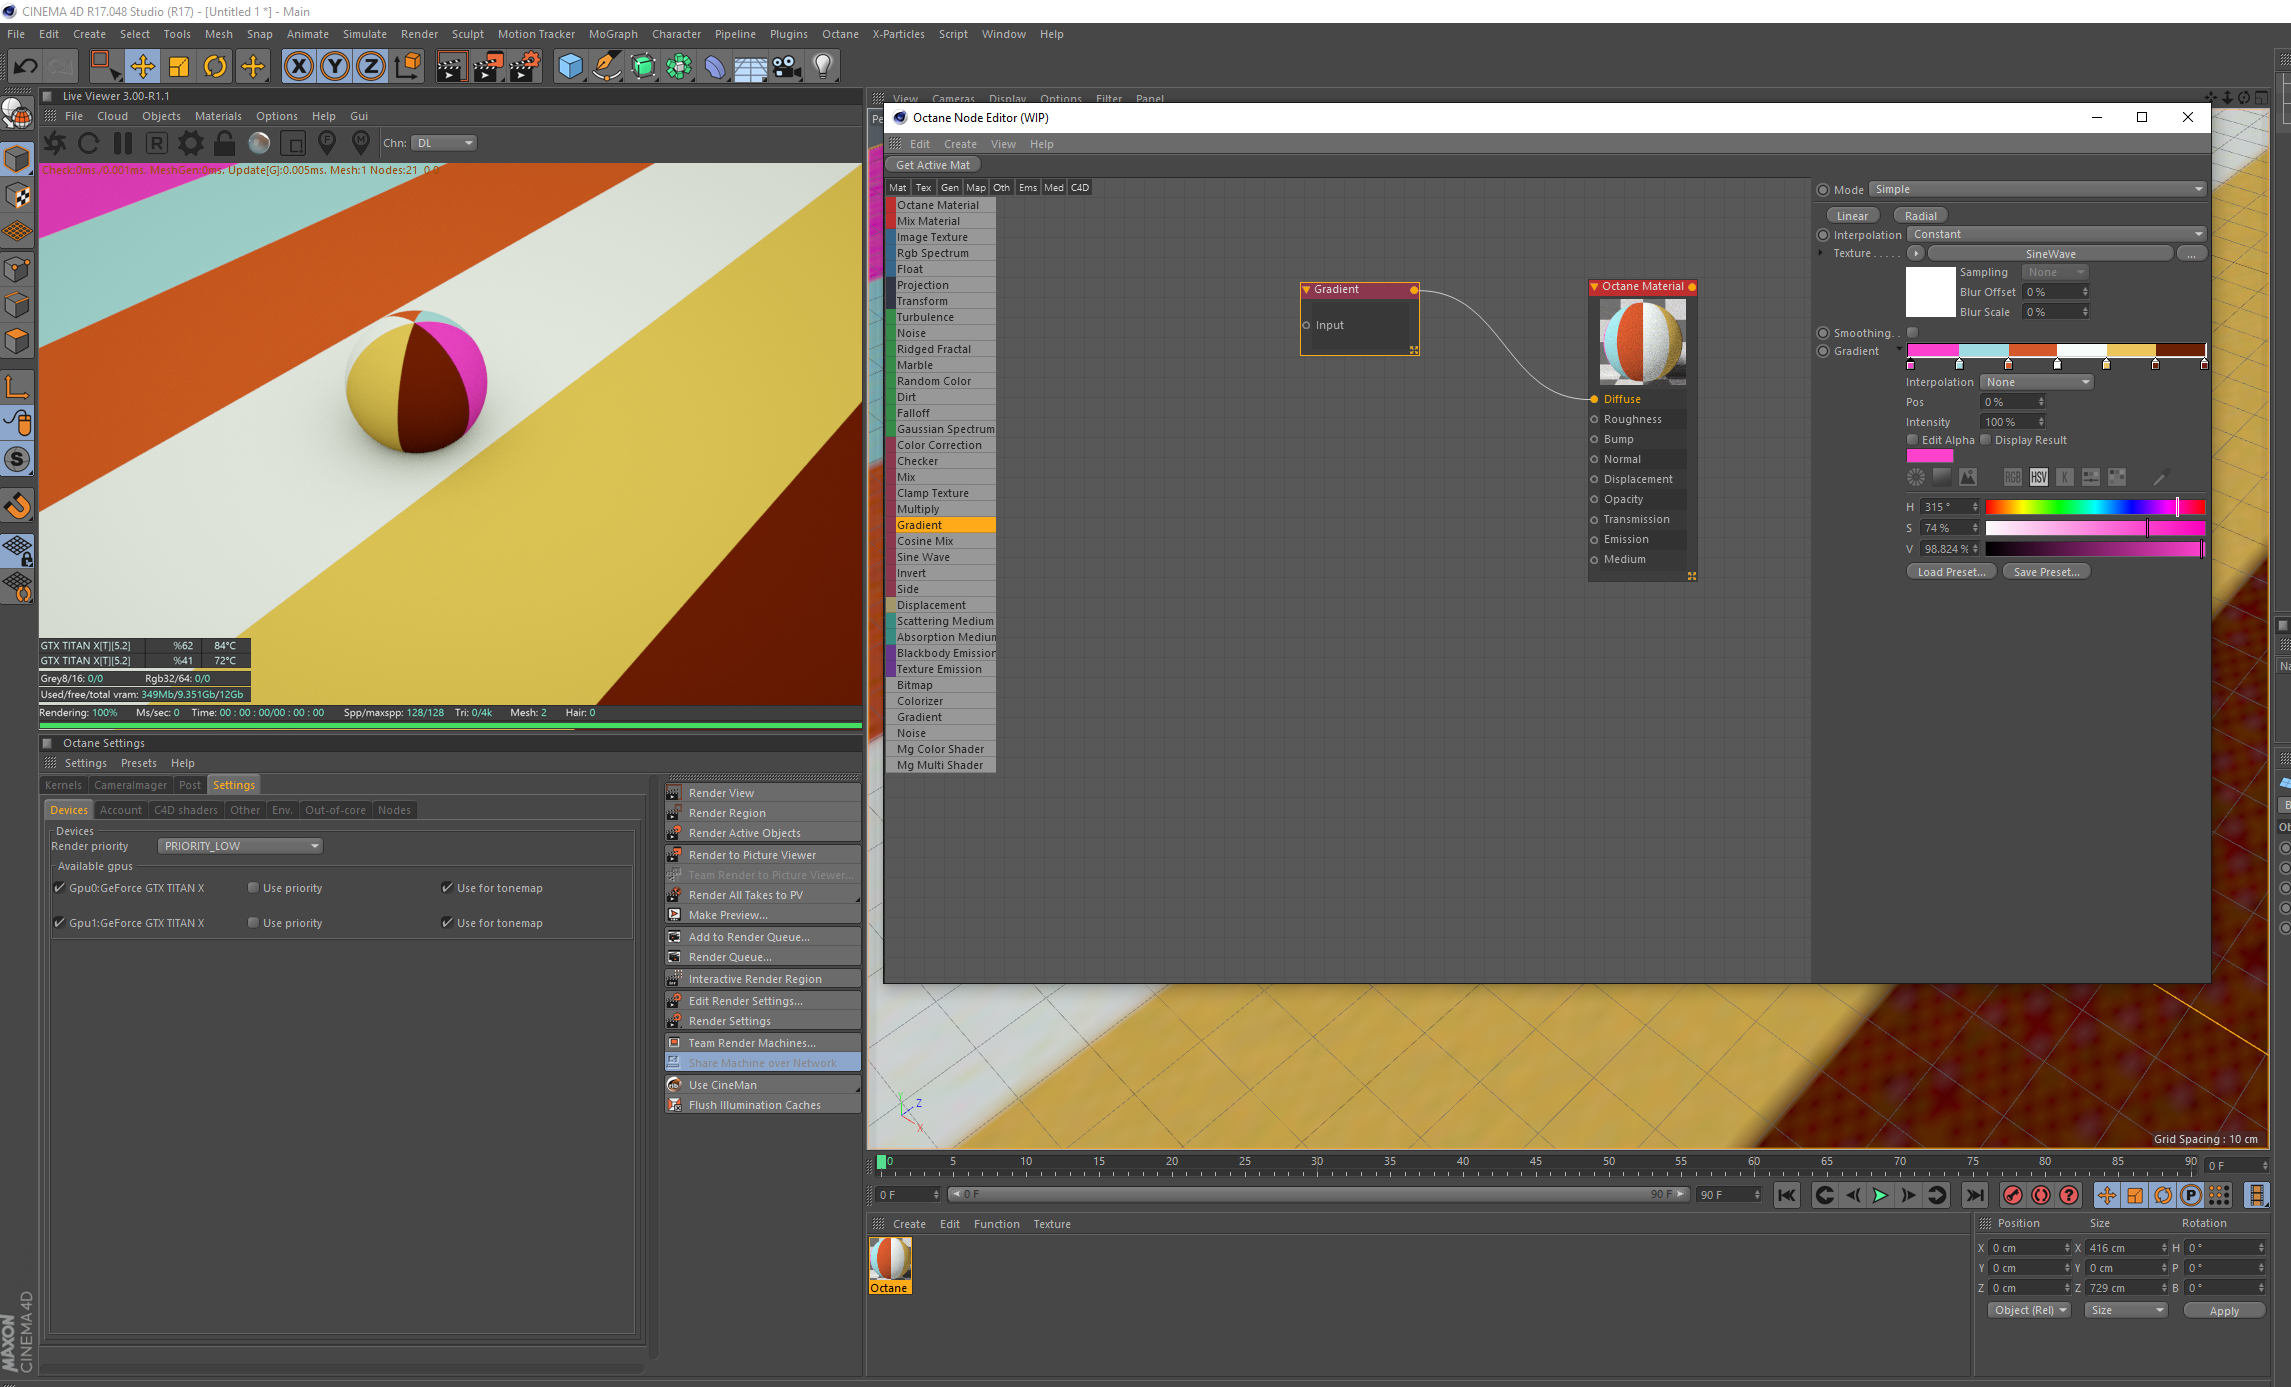Click the Undo arrow icon
The height and width of the screenshot is (1387, 2291).
click(x=25, y=67)
